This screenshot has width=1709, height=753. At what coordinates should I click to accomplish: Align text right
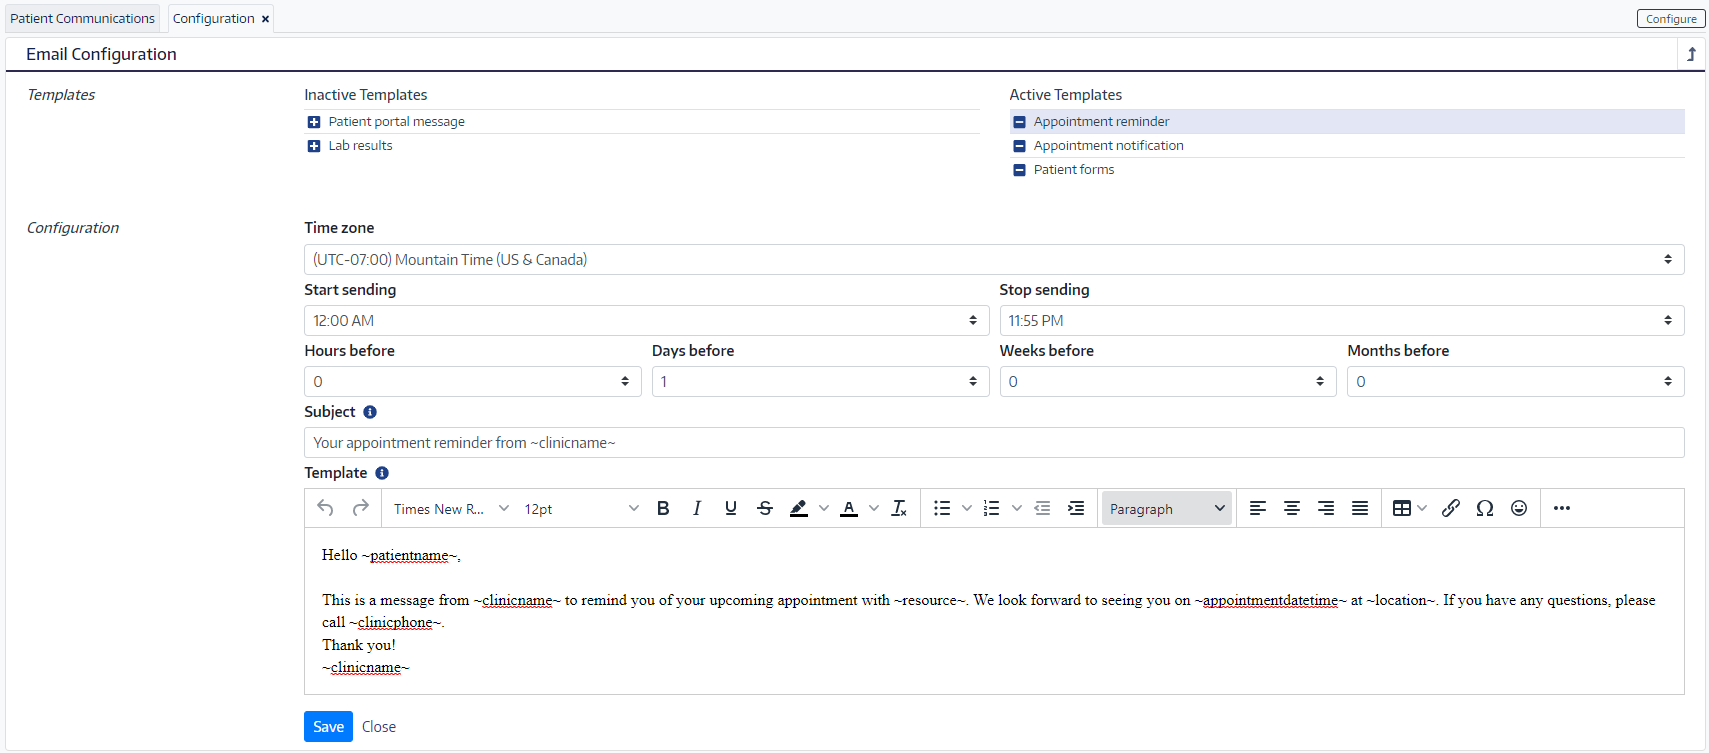click(1326, 508)
